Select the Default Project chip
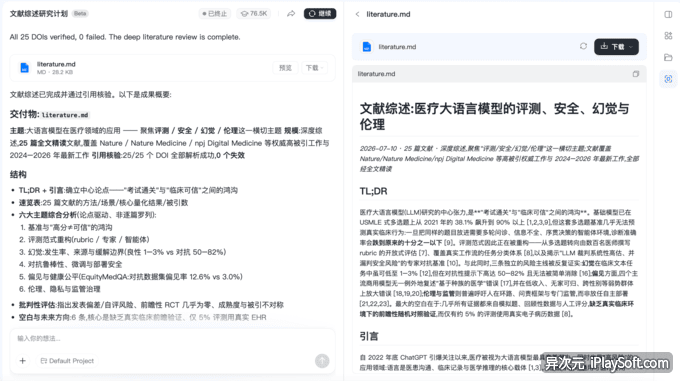 (x=67, y=361)
